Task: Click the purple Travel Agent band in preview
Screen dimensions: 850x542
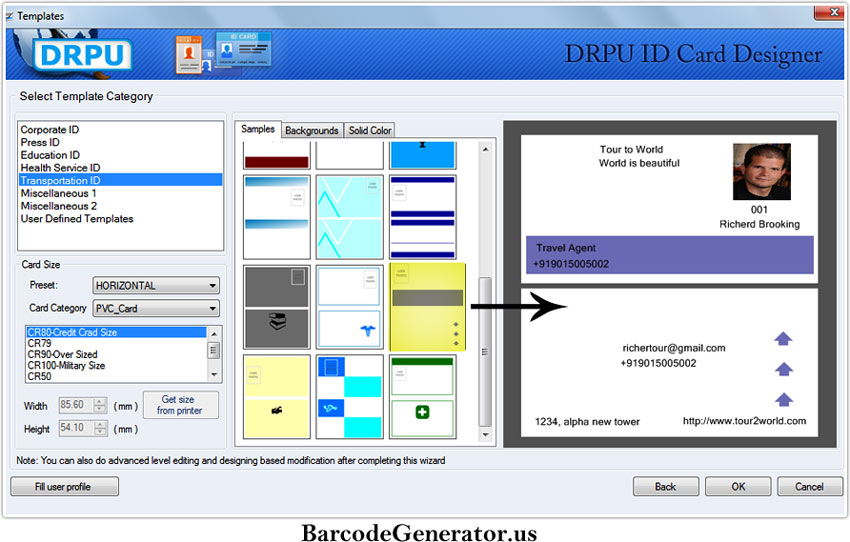Action: coord(669,255)
